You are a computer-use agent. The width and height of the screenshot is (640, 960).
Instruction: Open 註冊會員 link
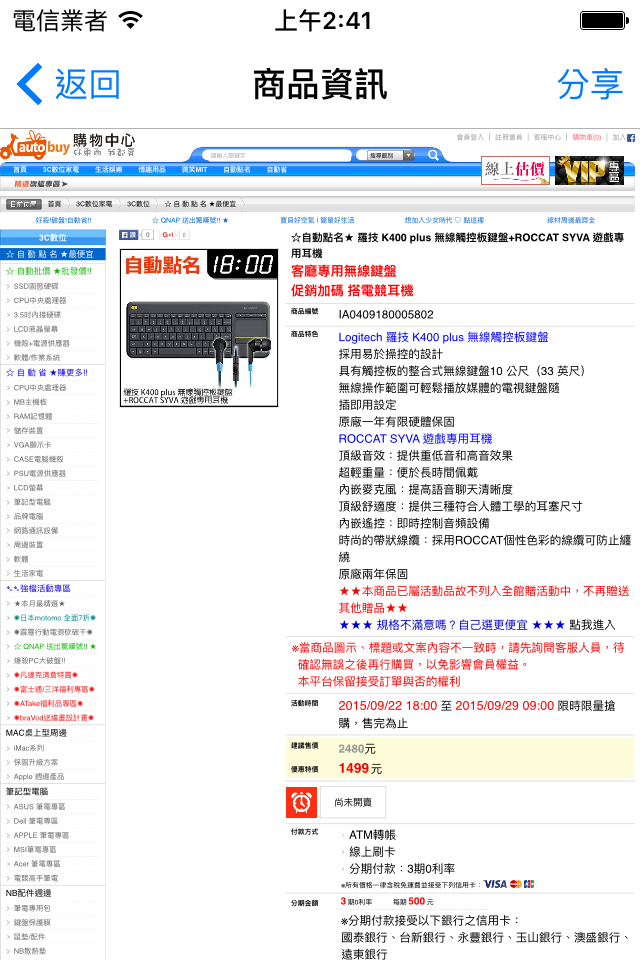[508, 137]
